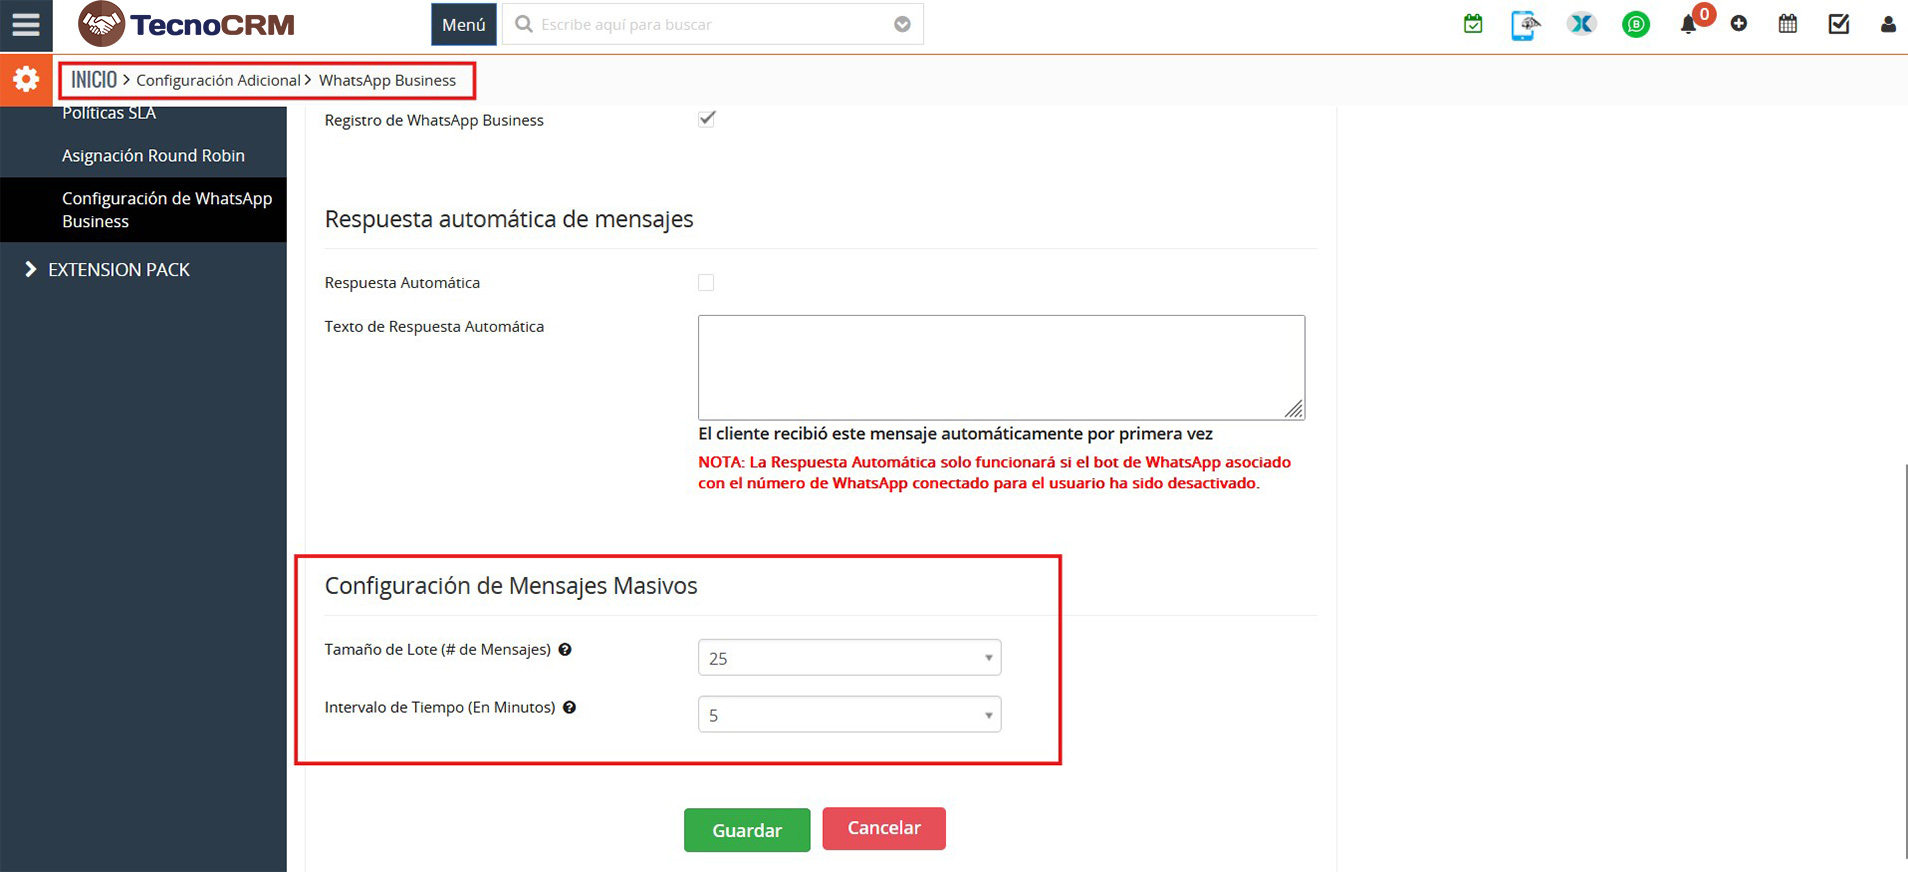The height and width of the screenshot is (872, 1908).
Task: Click the green calendar-check icon
Action: 1473,24
